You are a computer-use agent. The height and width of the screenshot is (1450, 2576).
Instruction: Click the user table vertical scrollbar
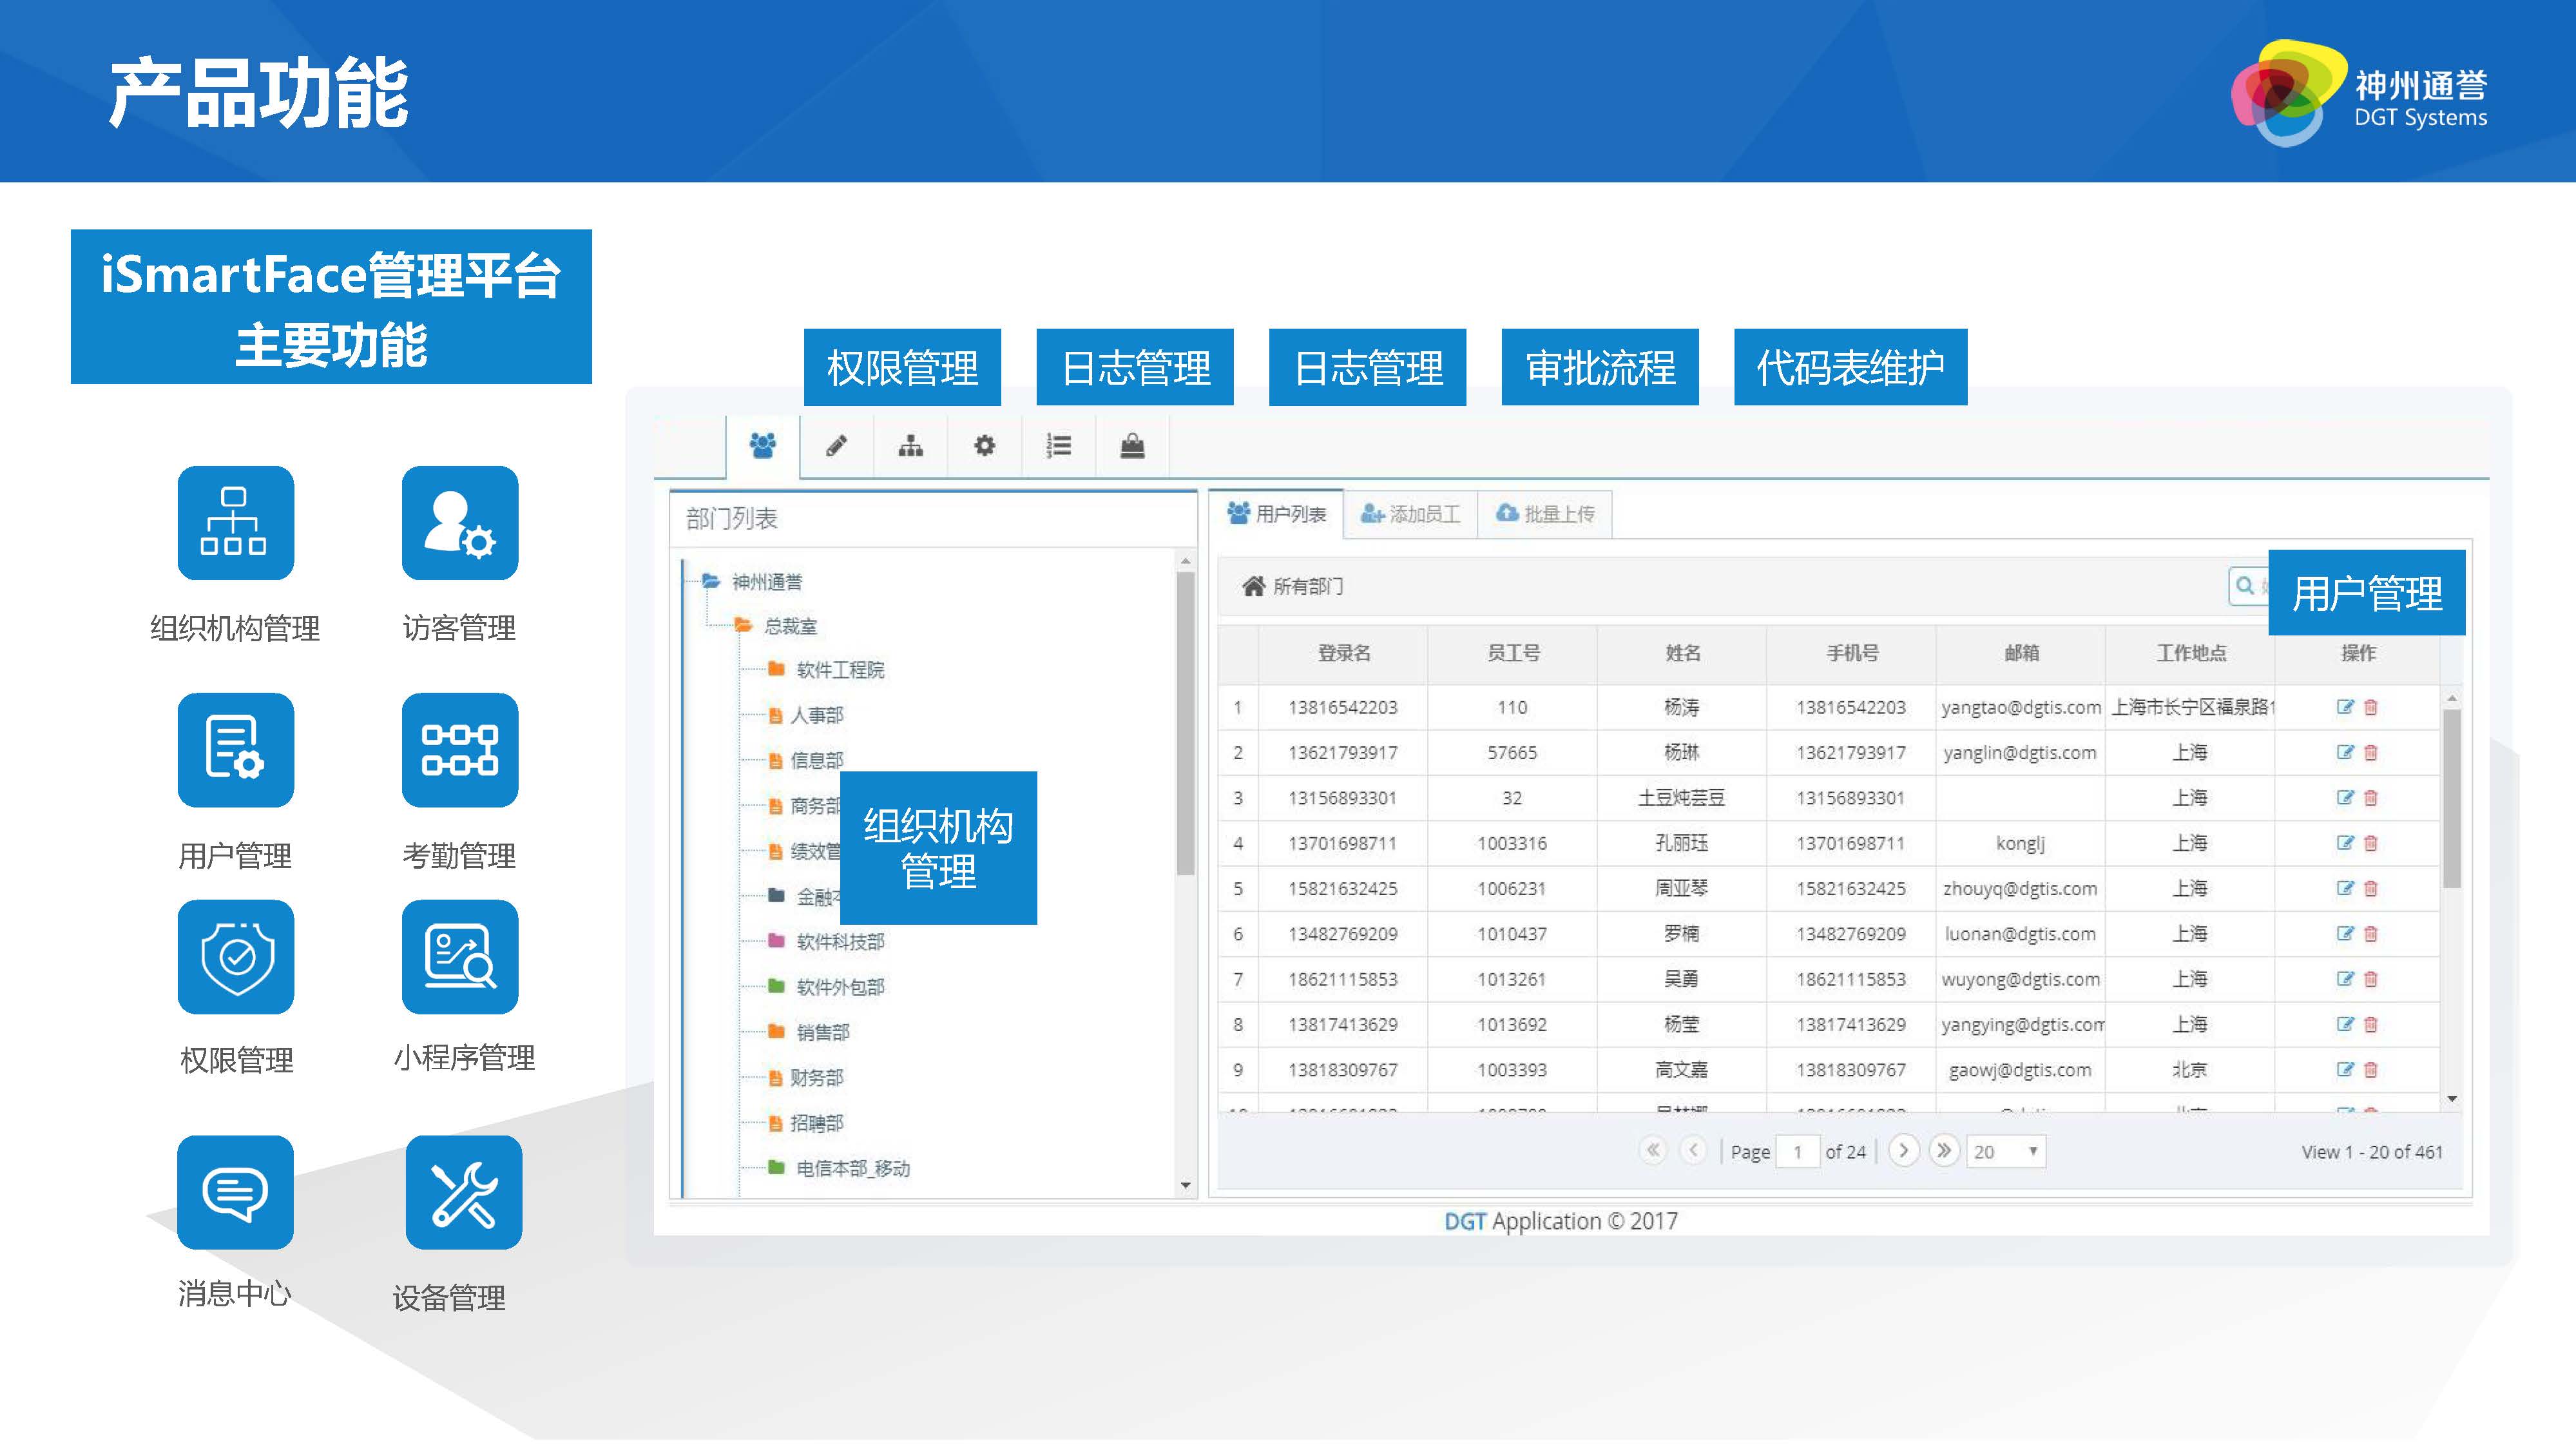pyautogui.click(x=2451, y=798)
